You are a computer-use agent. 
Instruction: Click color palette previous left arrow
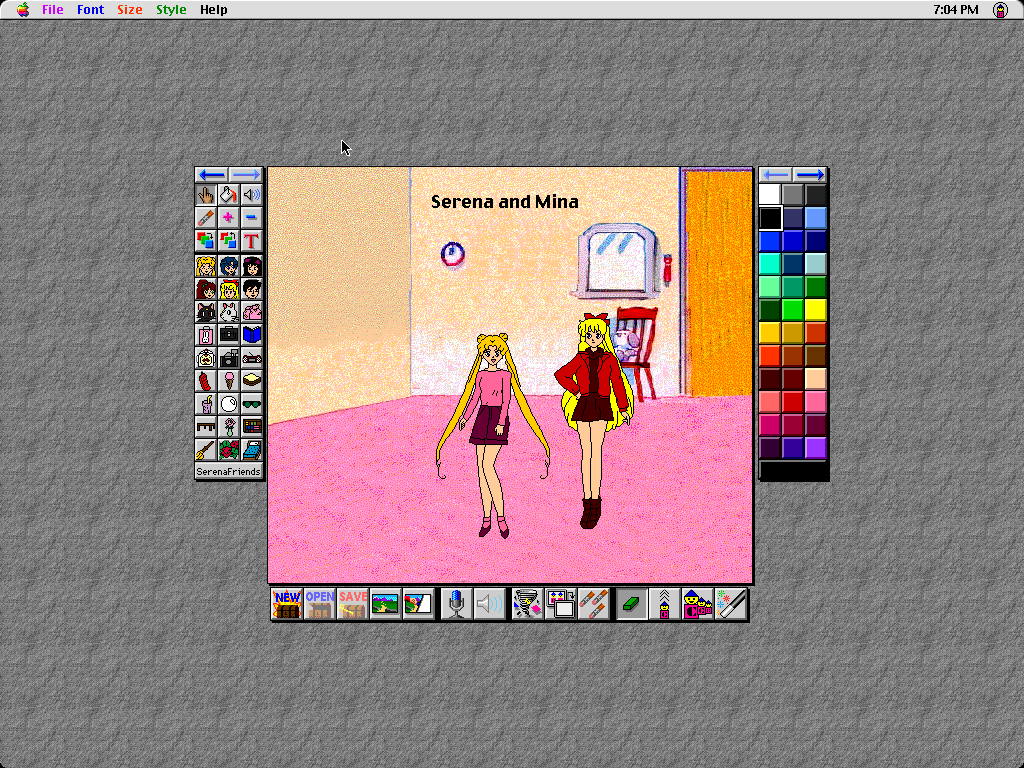point(776,174)
